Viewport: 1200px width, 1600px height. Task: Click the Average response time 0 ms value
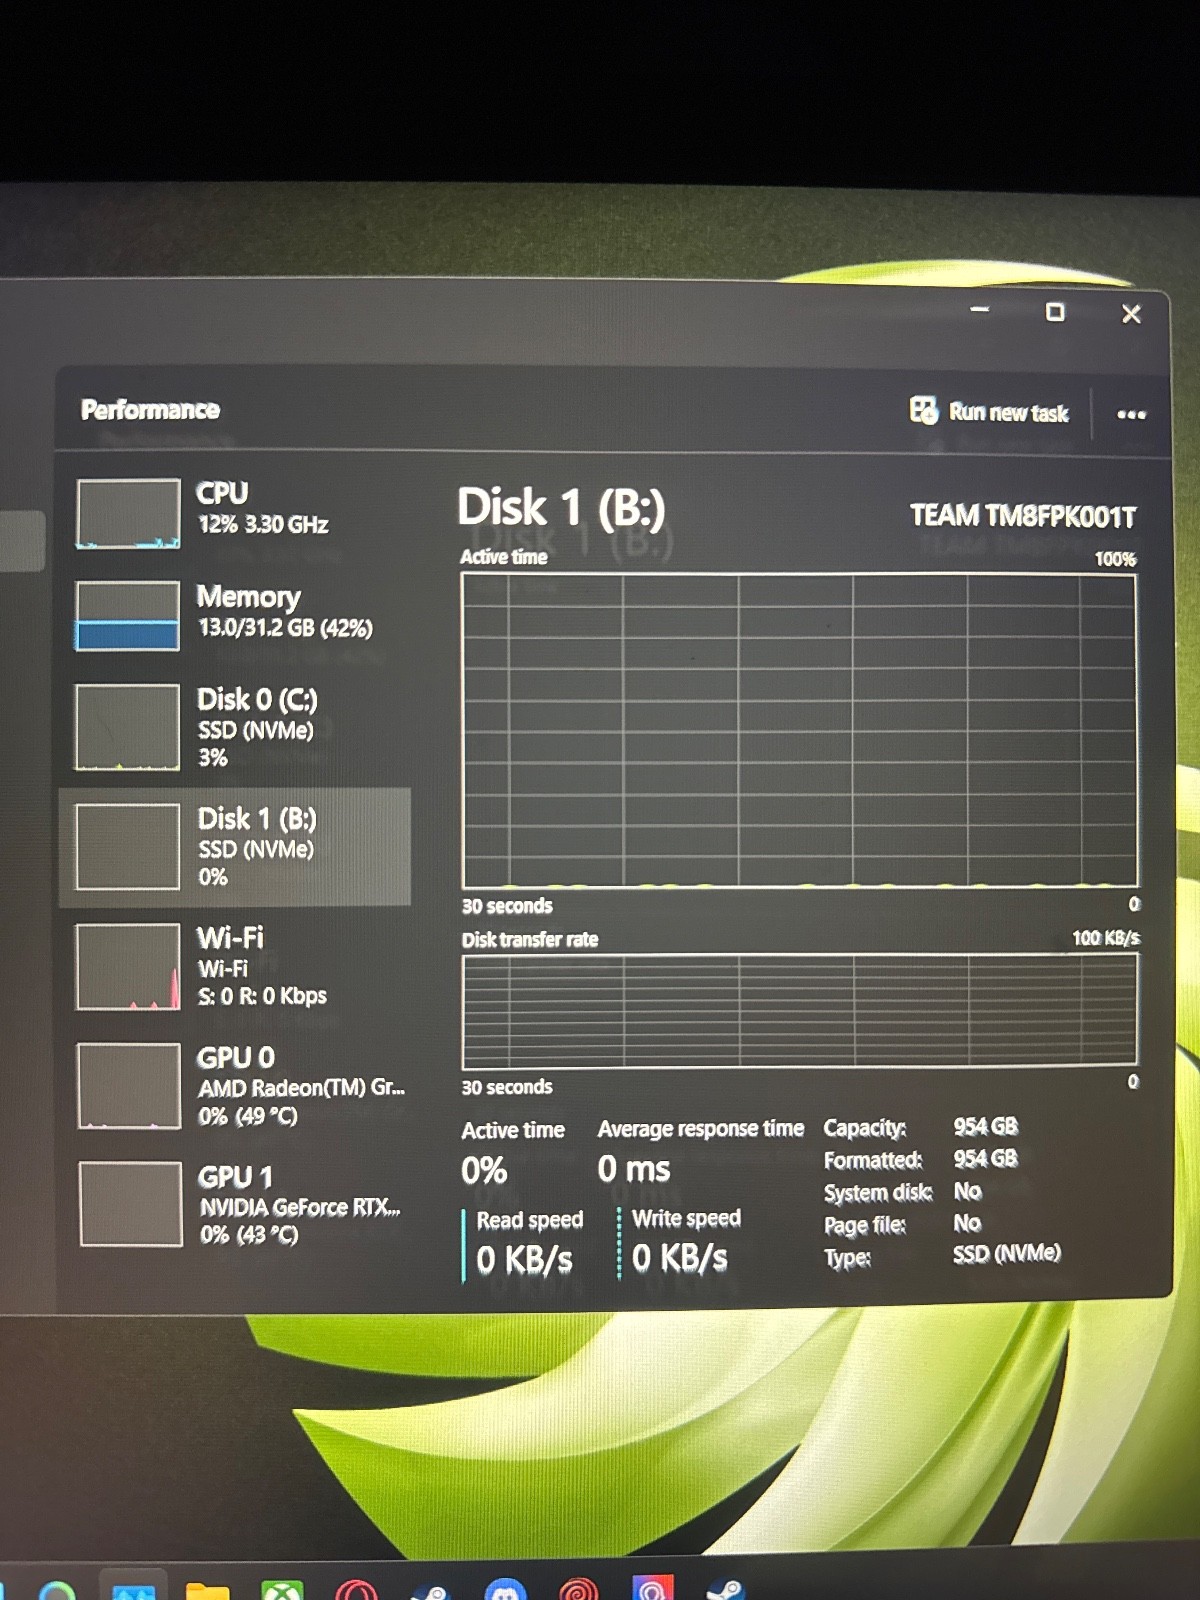634,1169
